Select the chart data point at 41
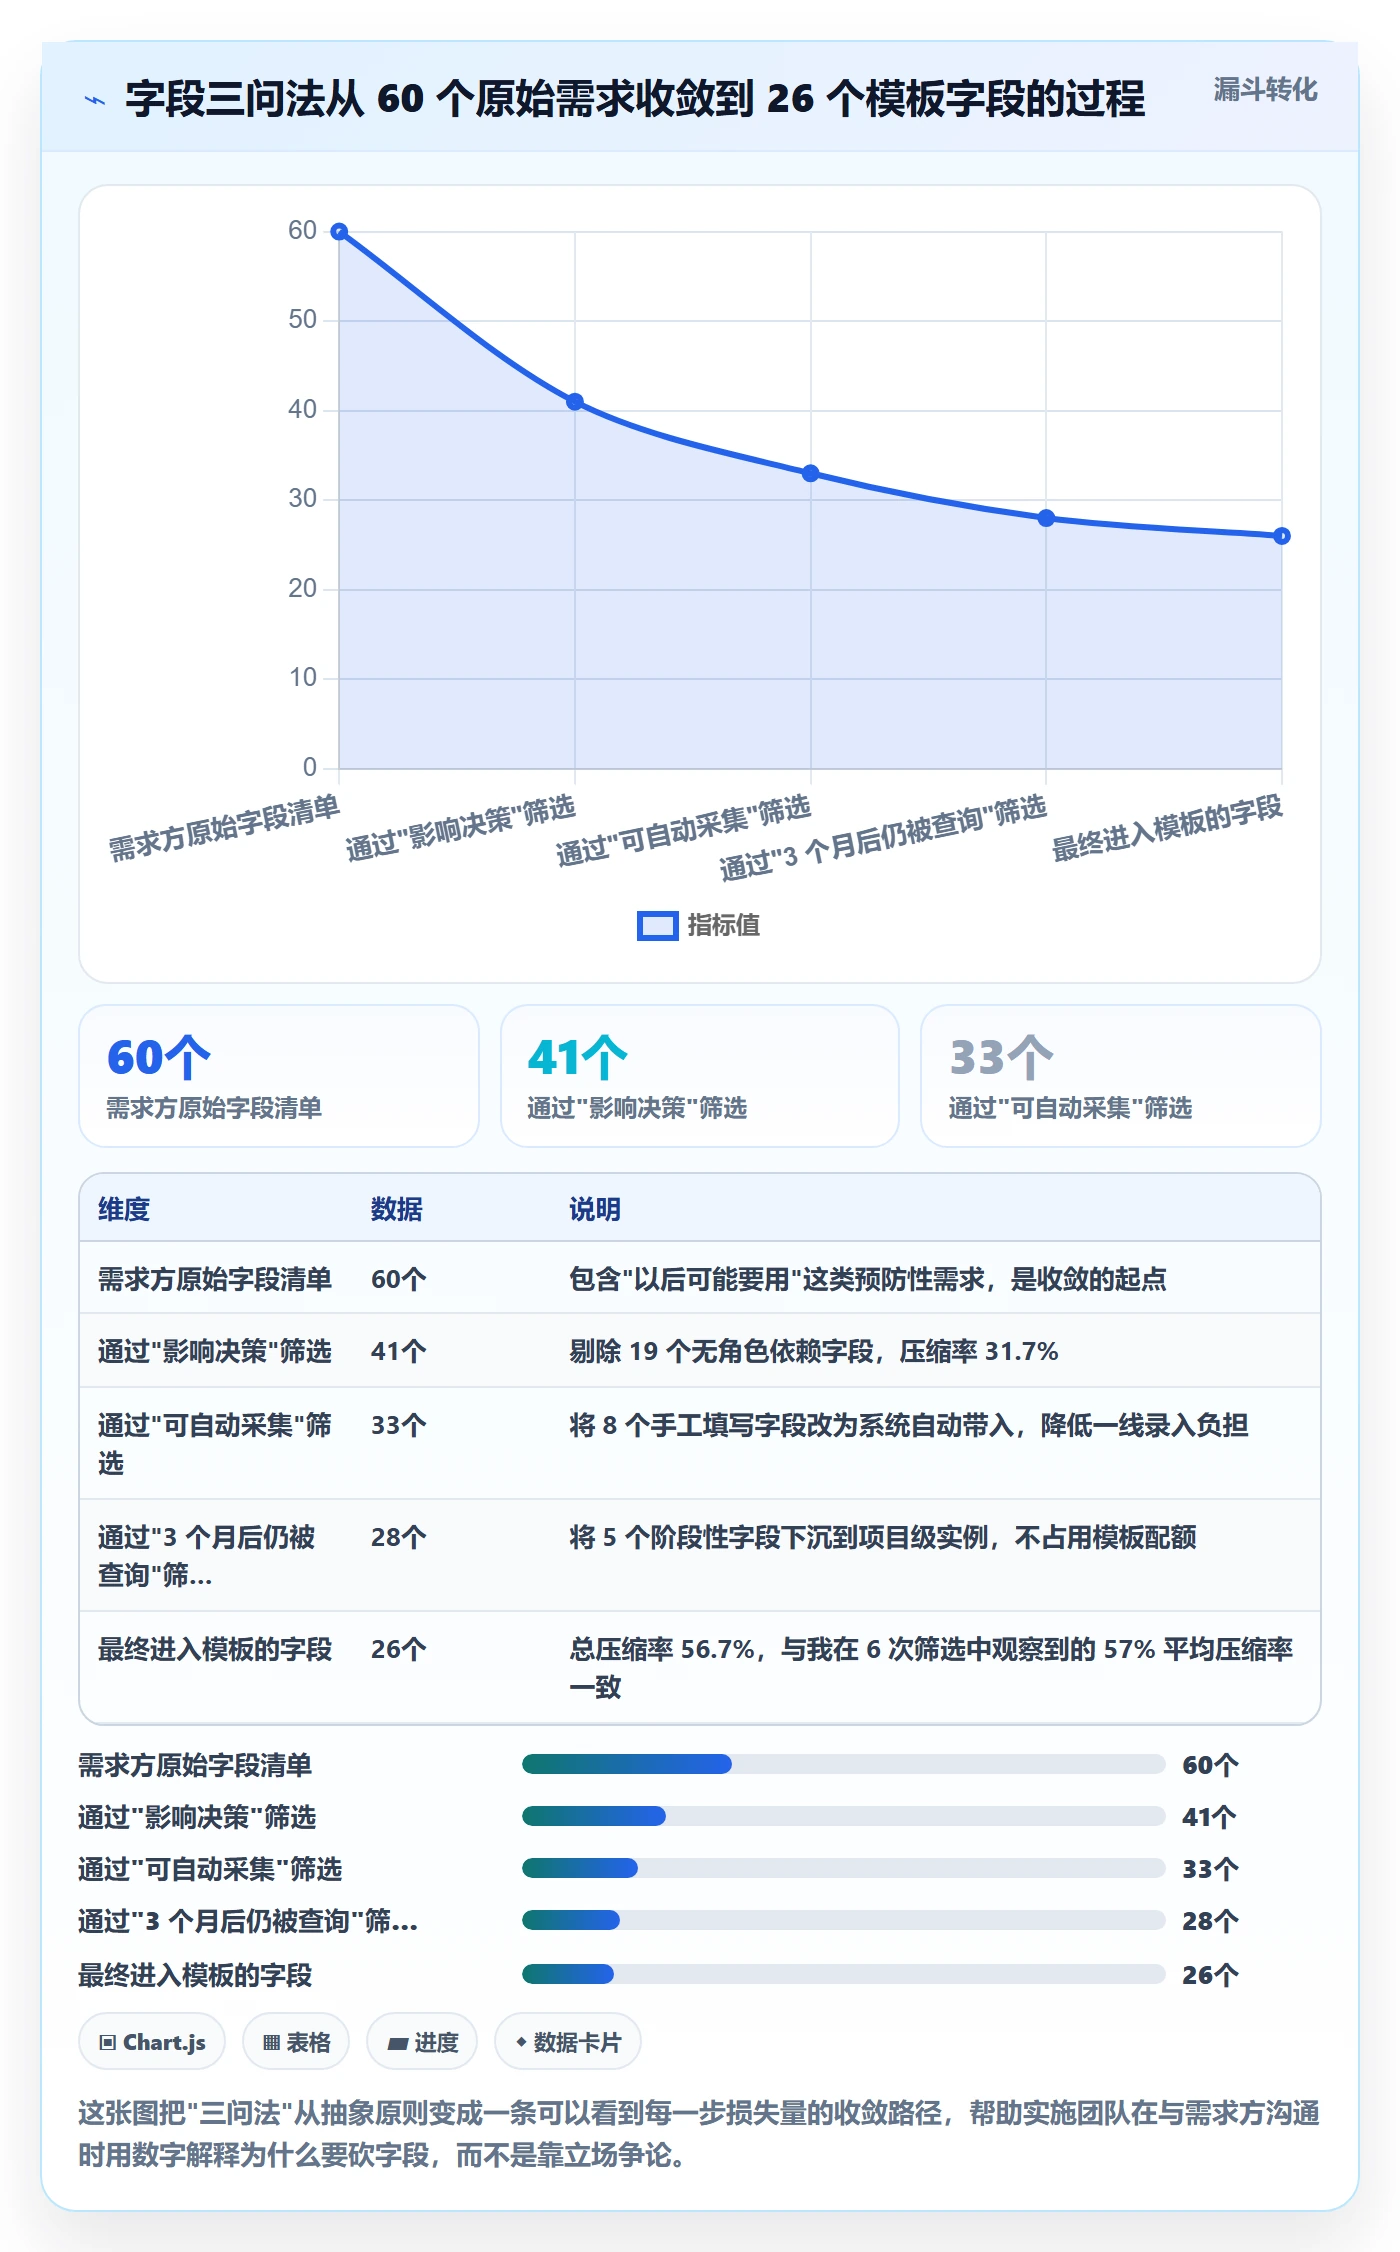The width and height of the screenshot is (1400, 2252). [x=575, y=402]
